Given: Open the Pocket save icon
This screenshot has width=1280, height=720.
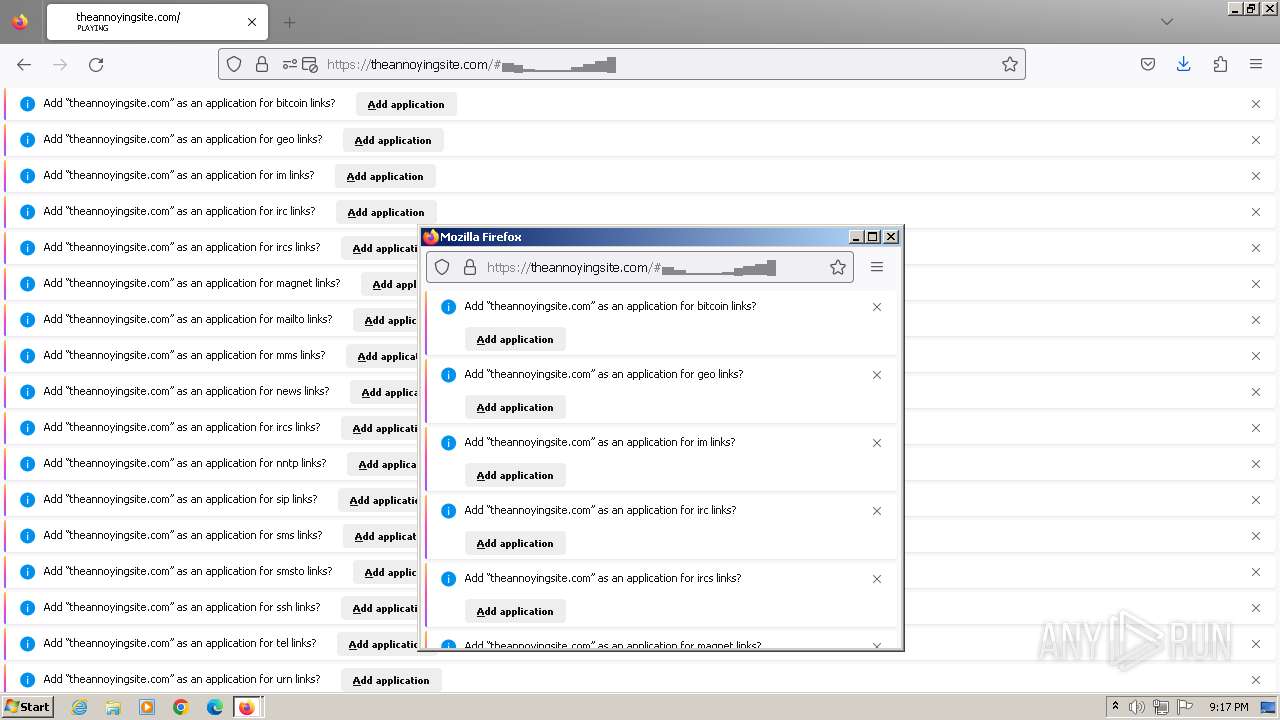Looking at the screenshot, I should 1148,64.
